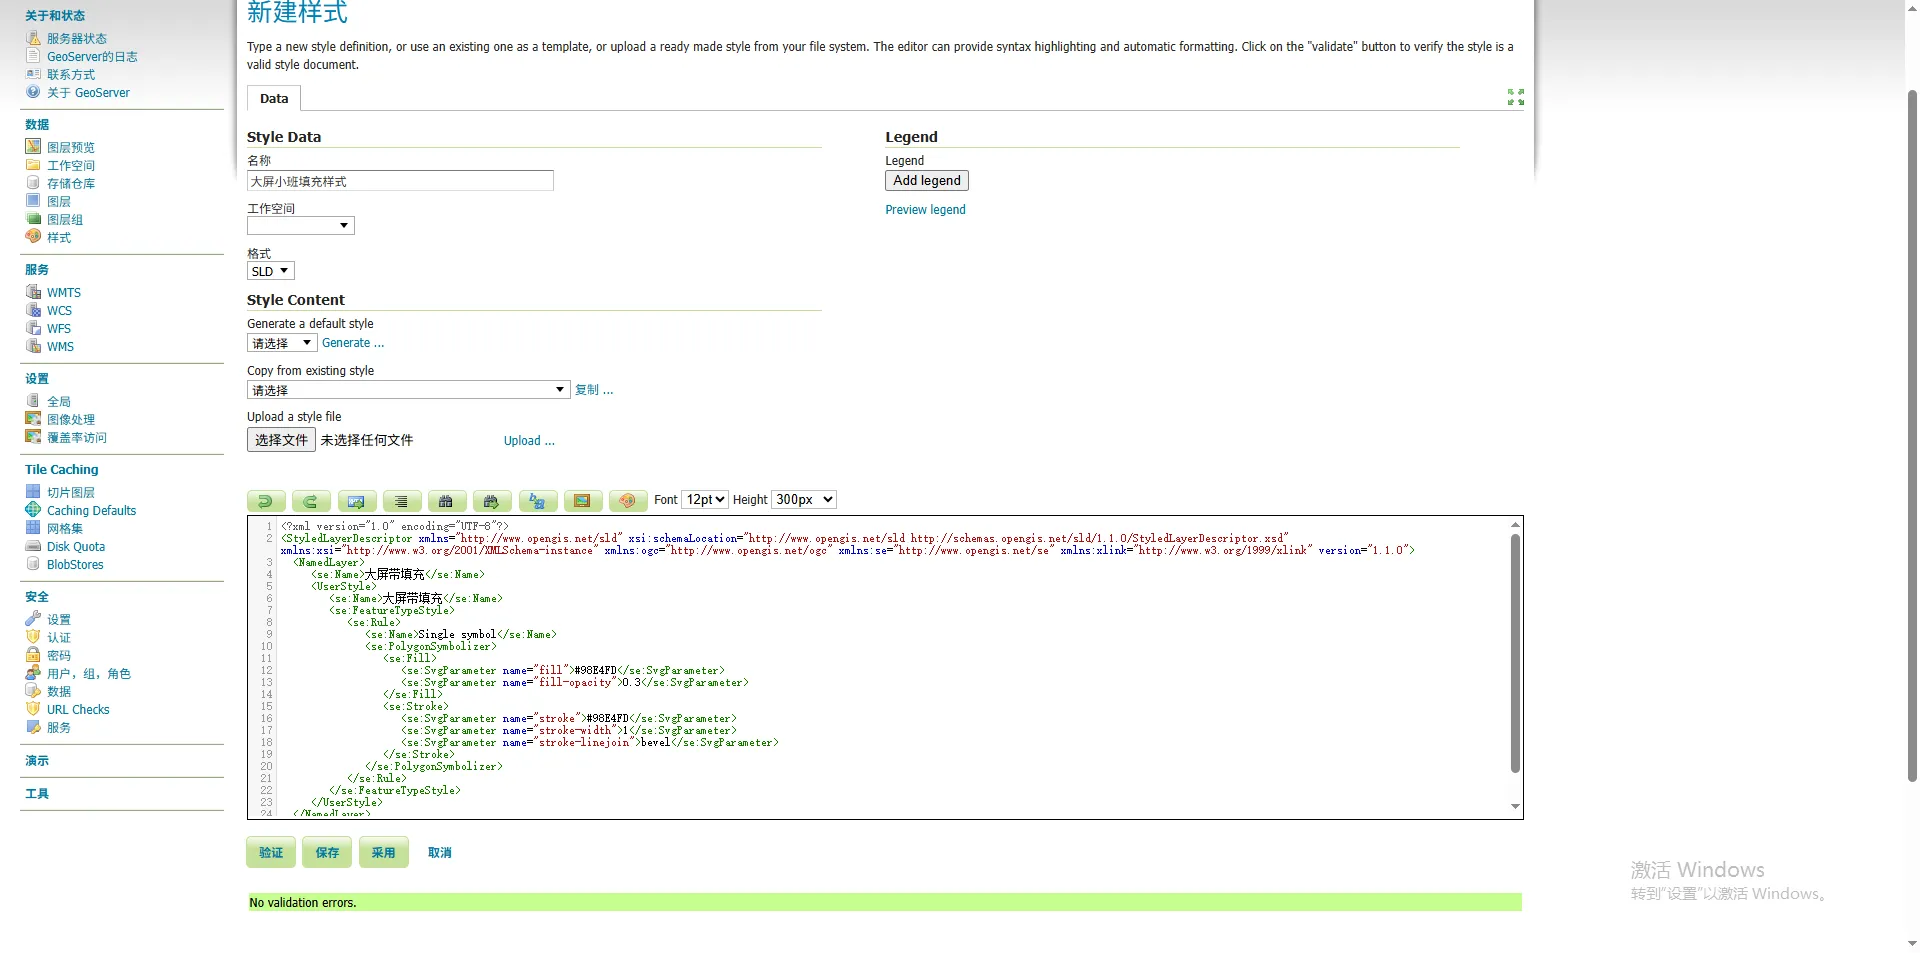Open the color chooser palette icon

[x=628, y=501]
